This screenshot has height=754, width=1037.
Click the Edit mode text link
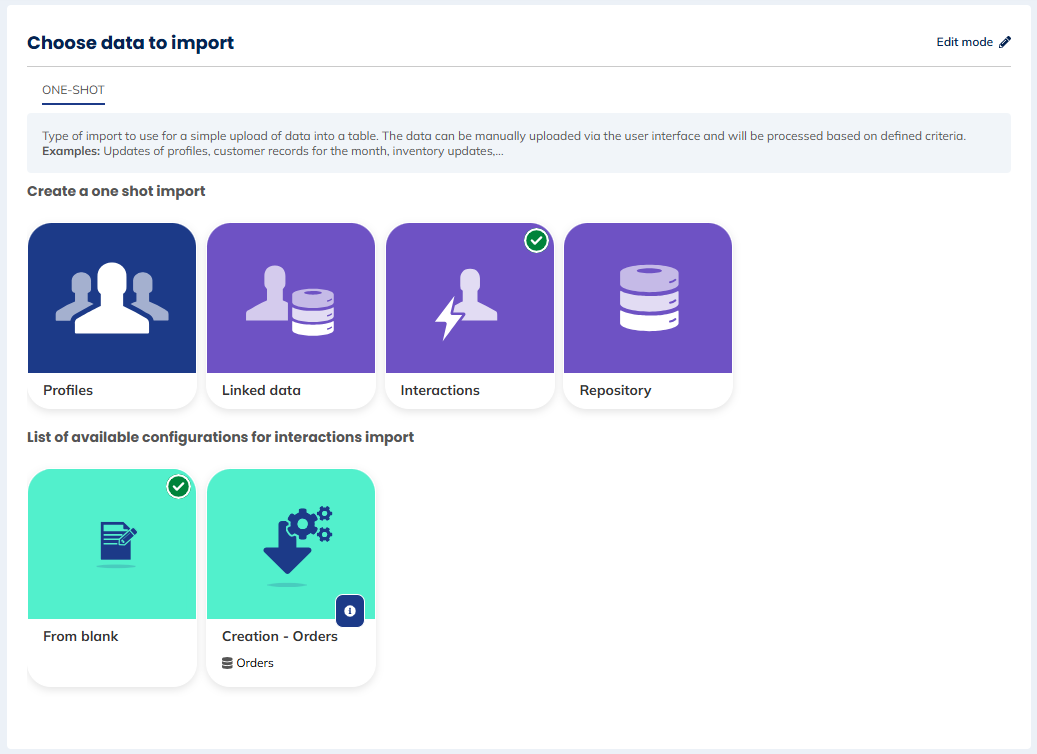(x=964, y=42)
